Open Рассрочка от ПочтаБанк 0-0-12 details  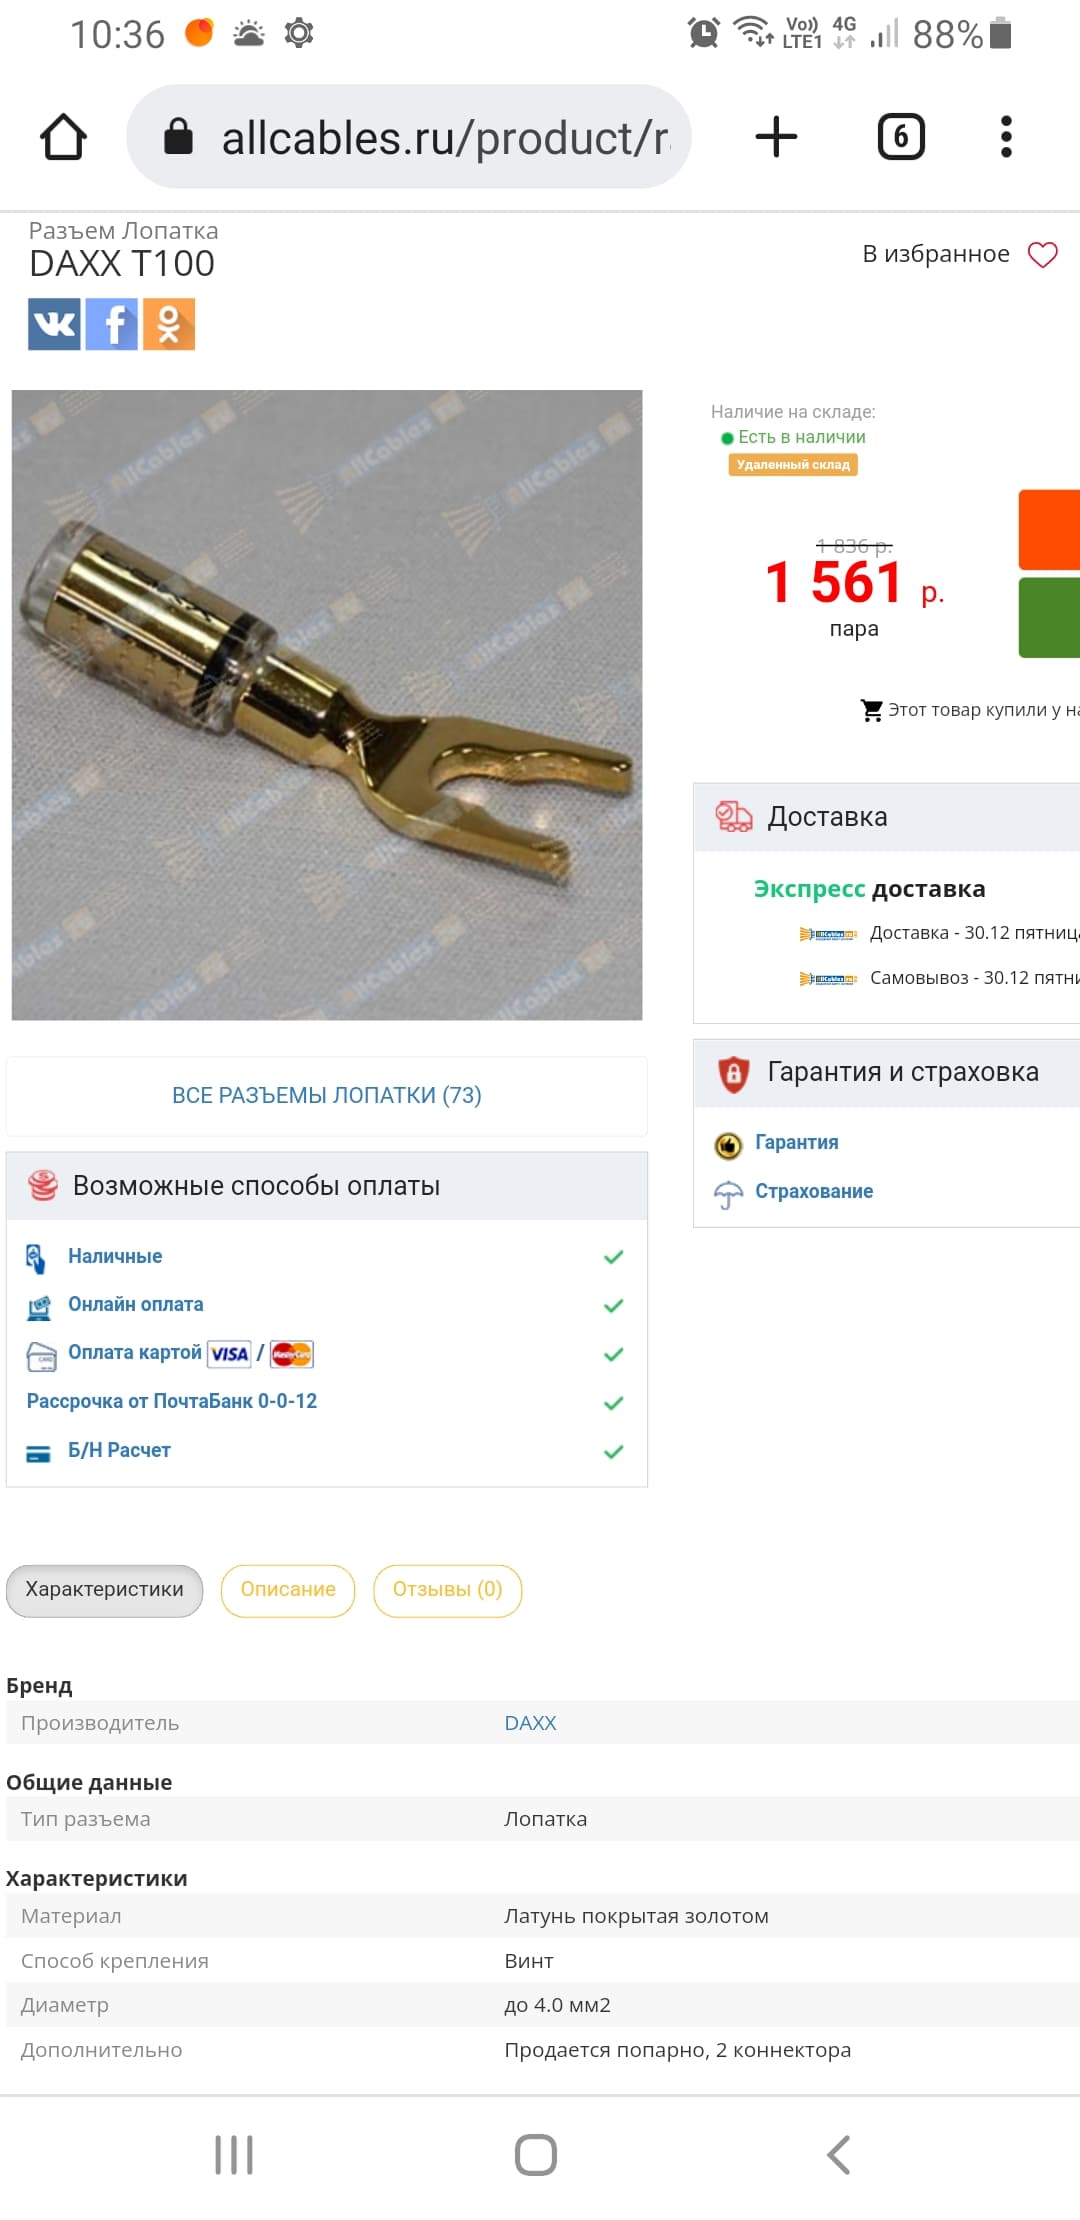point(172,1401)
